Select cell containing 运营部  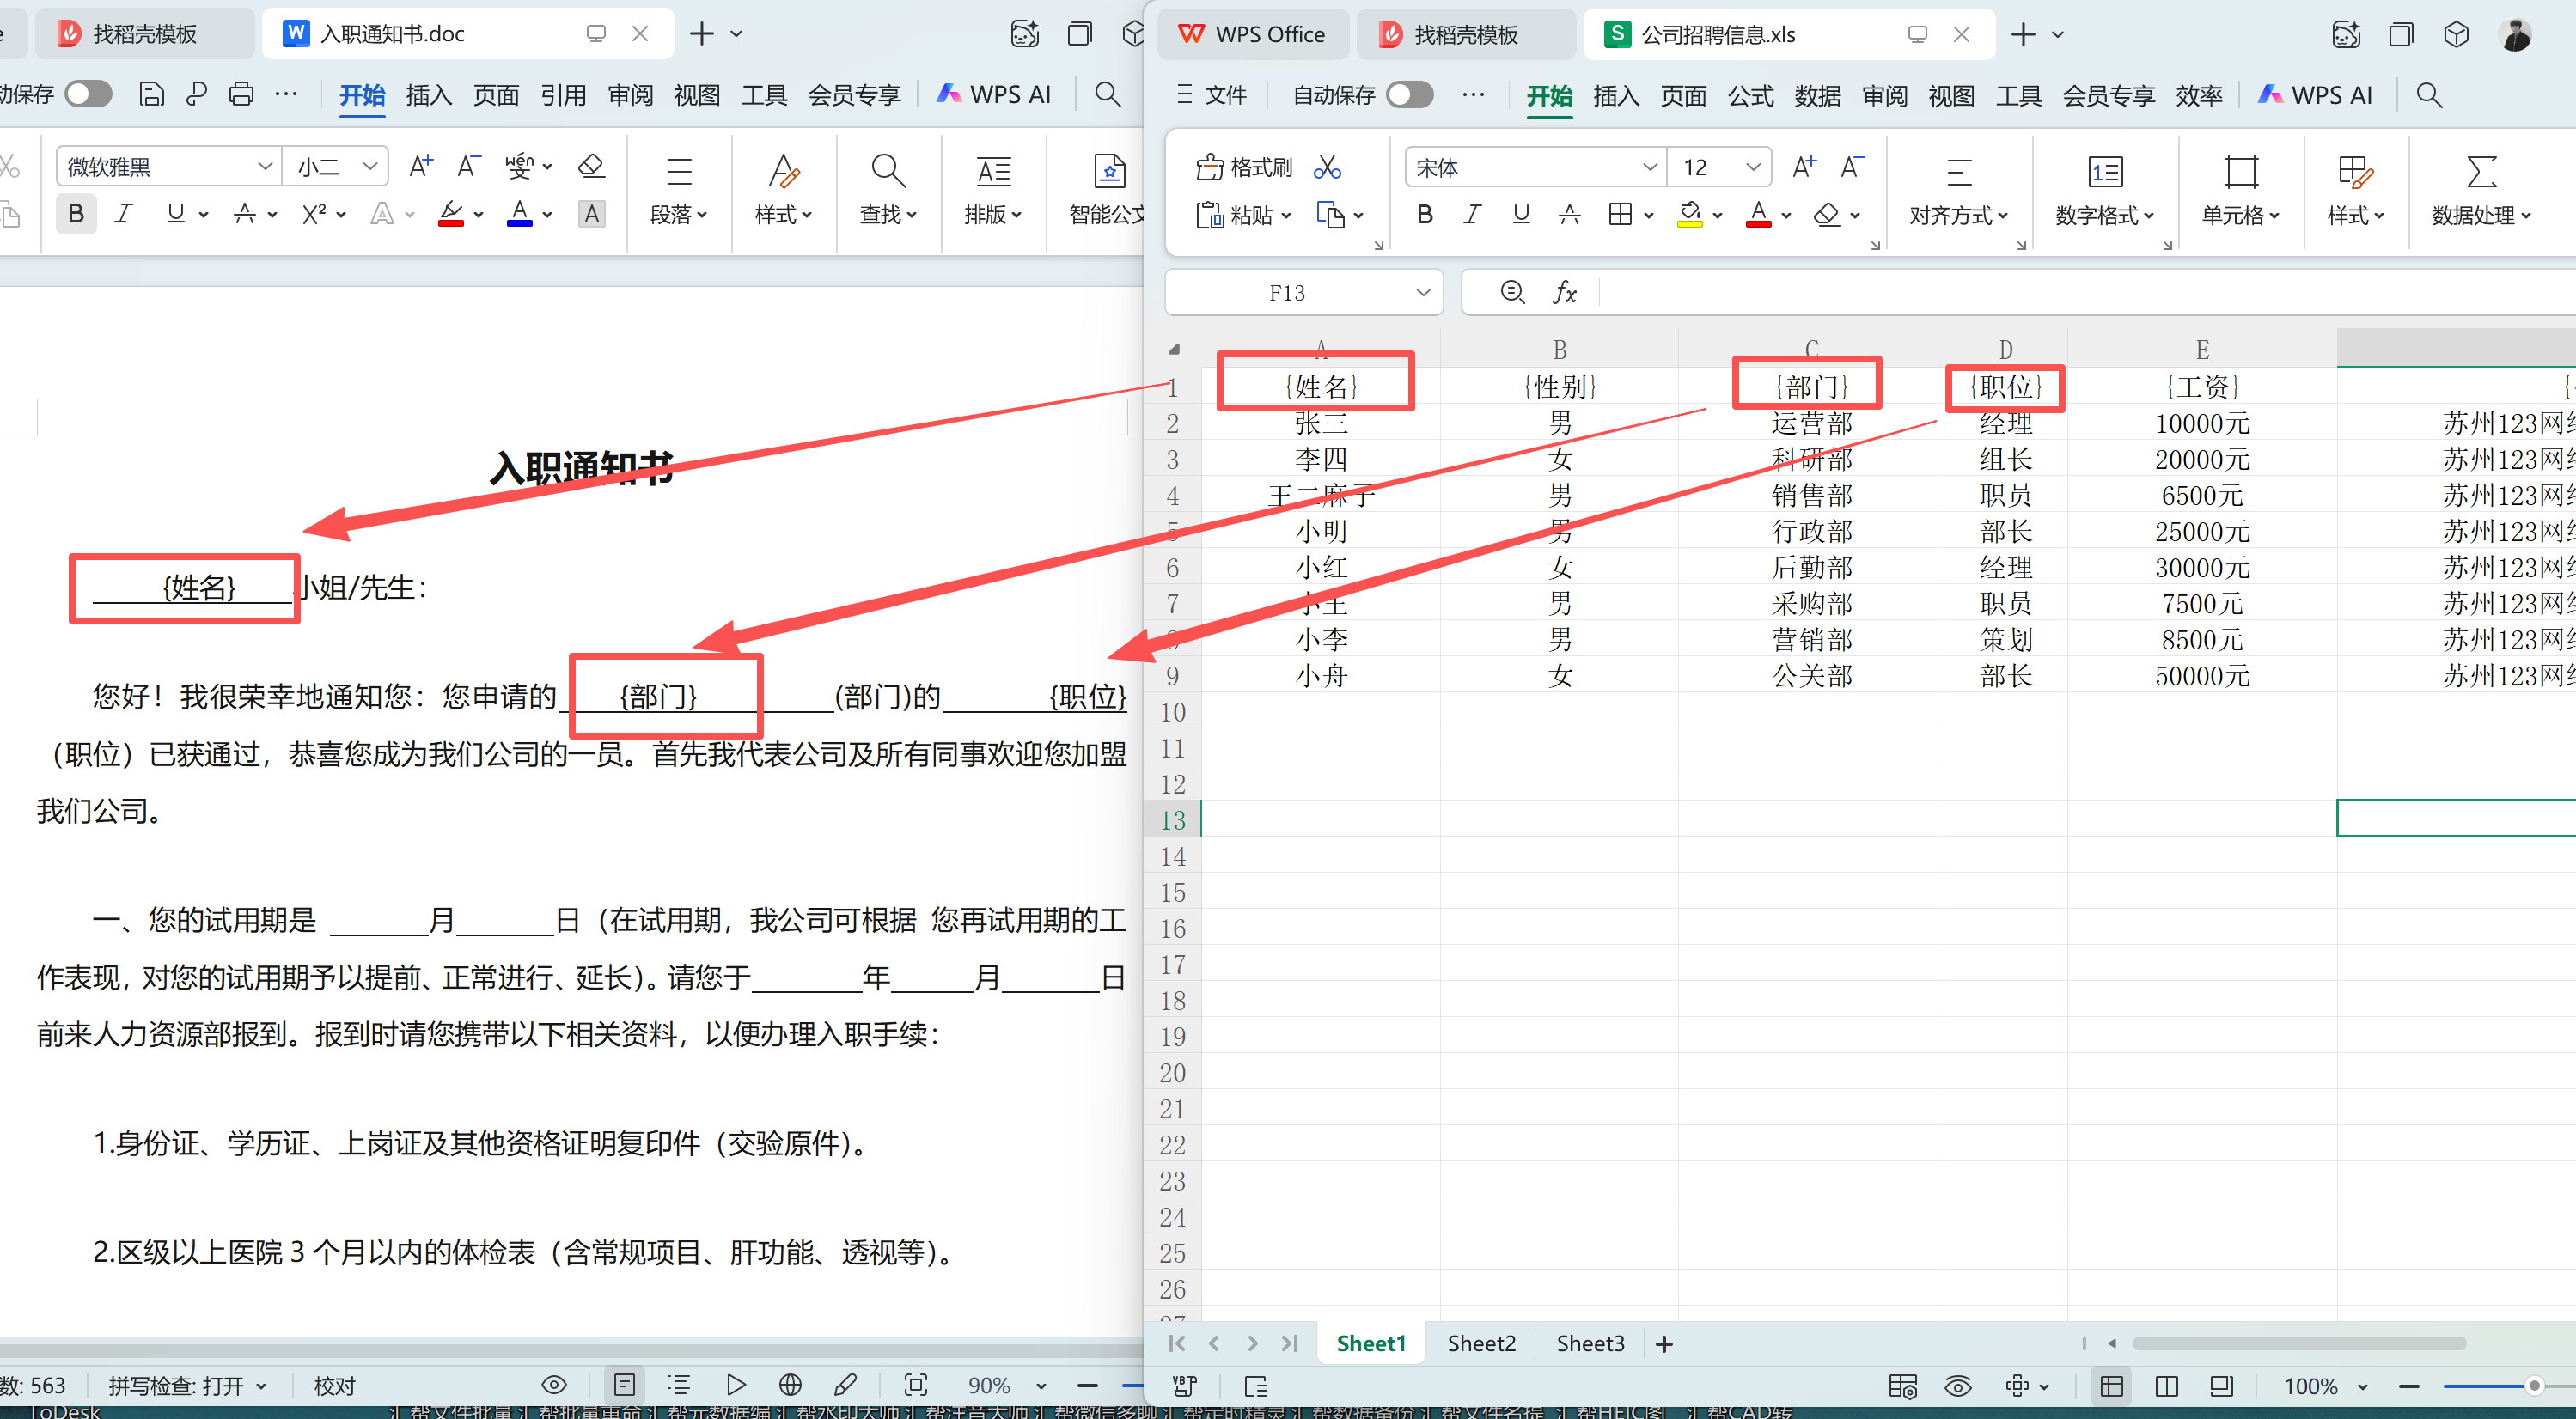(x=1811, y=423)
